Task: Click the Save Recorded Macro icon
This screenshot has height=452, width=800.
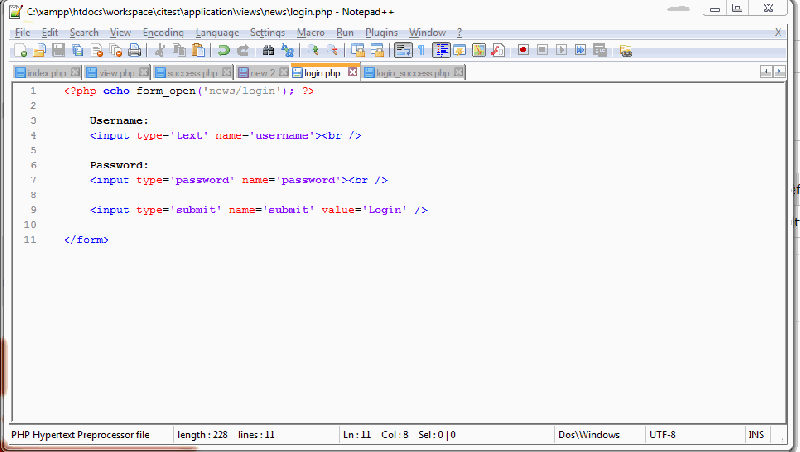Action: click(600, 50)
